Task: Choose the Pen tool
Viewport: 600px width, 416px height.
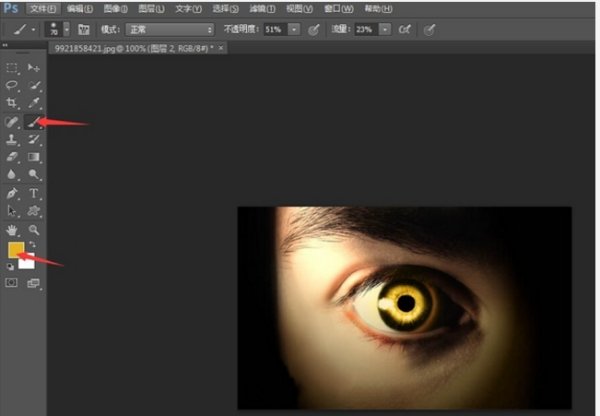Action: point(13,193)
